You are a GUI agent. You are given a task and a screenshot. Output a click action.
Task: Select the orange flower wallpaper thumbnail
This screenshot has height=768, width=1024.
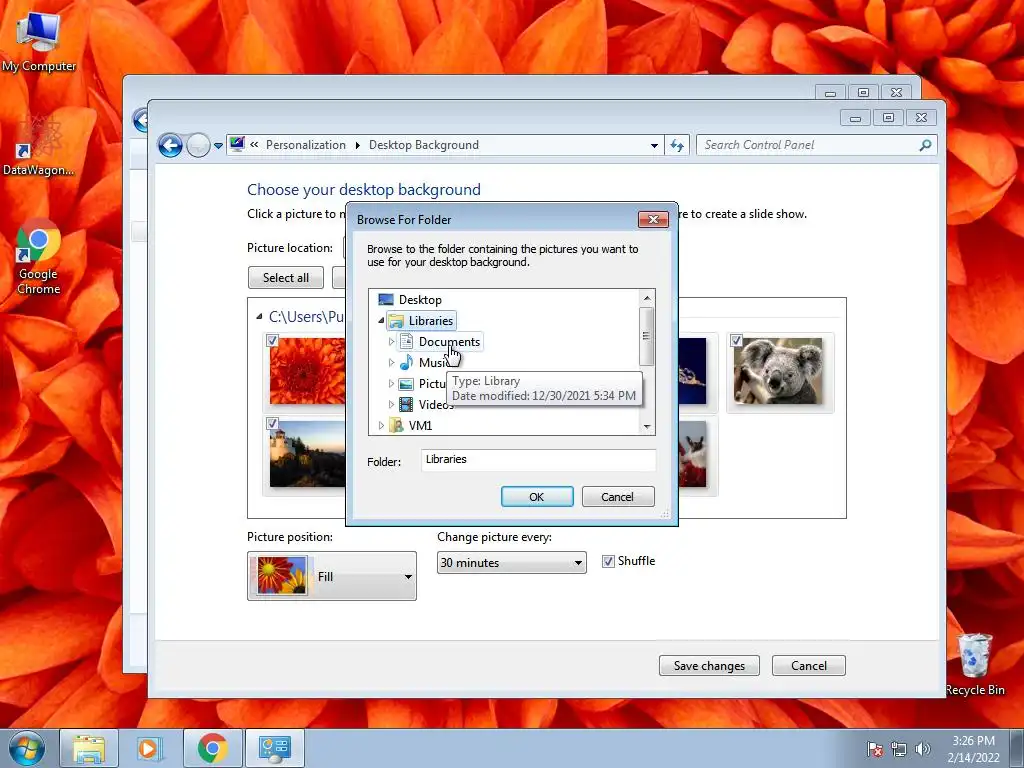click(x=308, y=370)
